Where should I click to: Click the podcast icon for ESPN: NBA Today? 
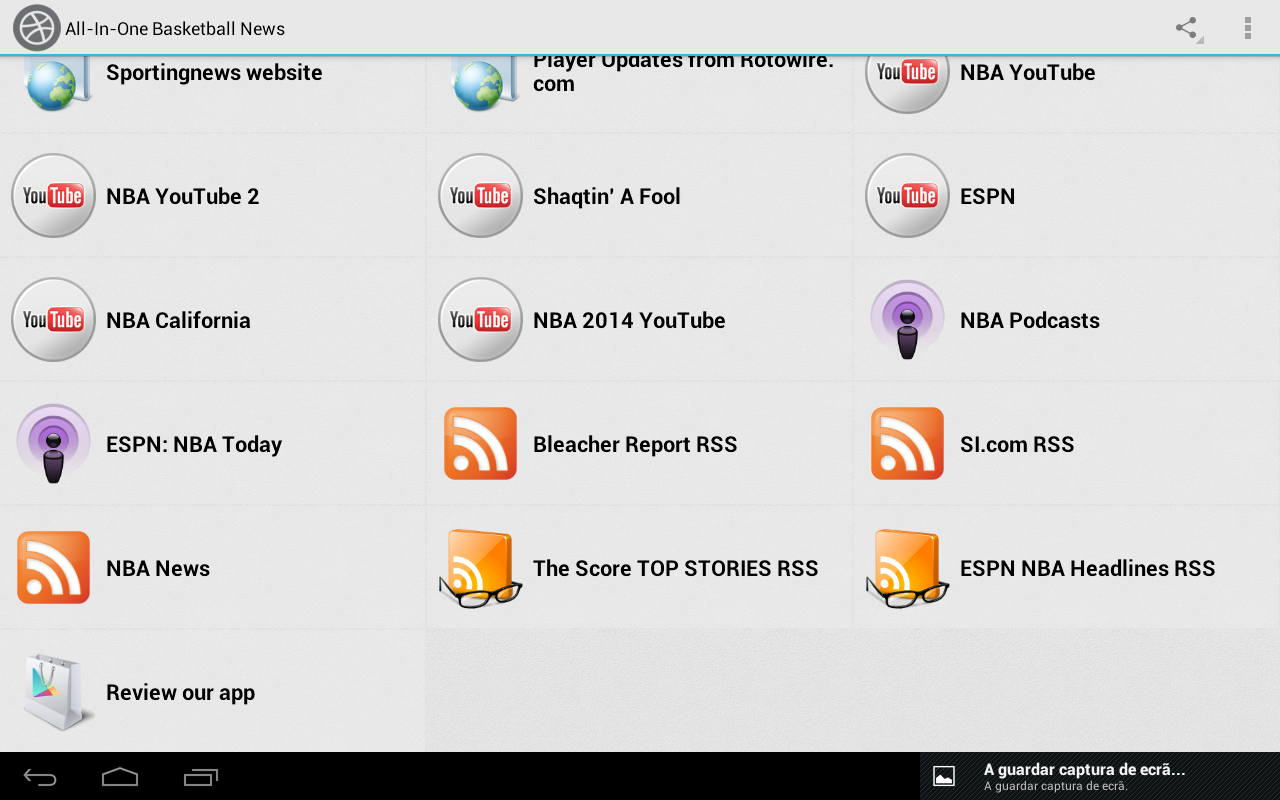[x=53, y=444]
